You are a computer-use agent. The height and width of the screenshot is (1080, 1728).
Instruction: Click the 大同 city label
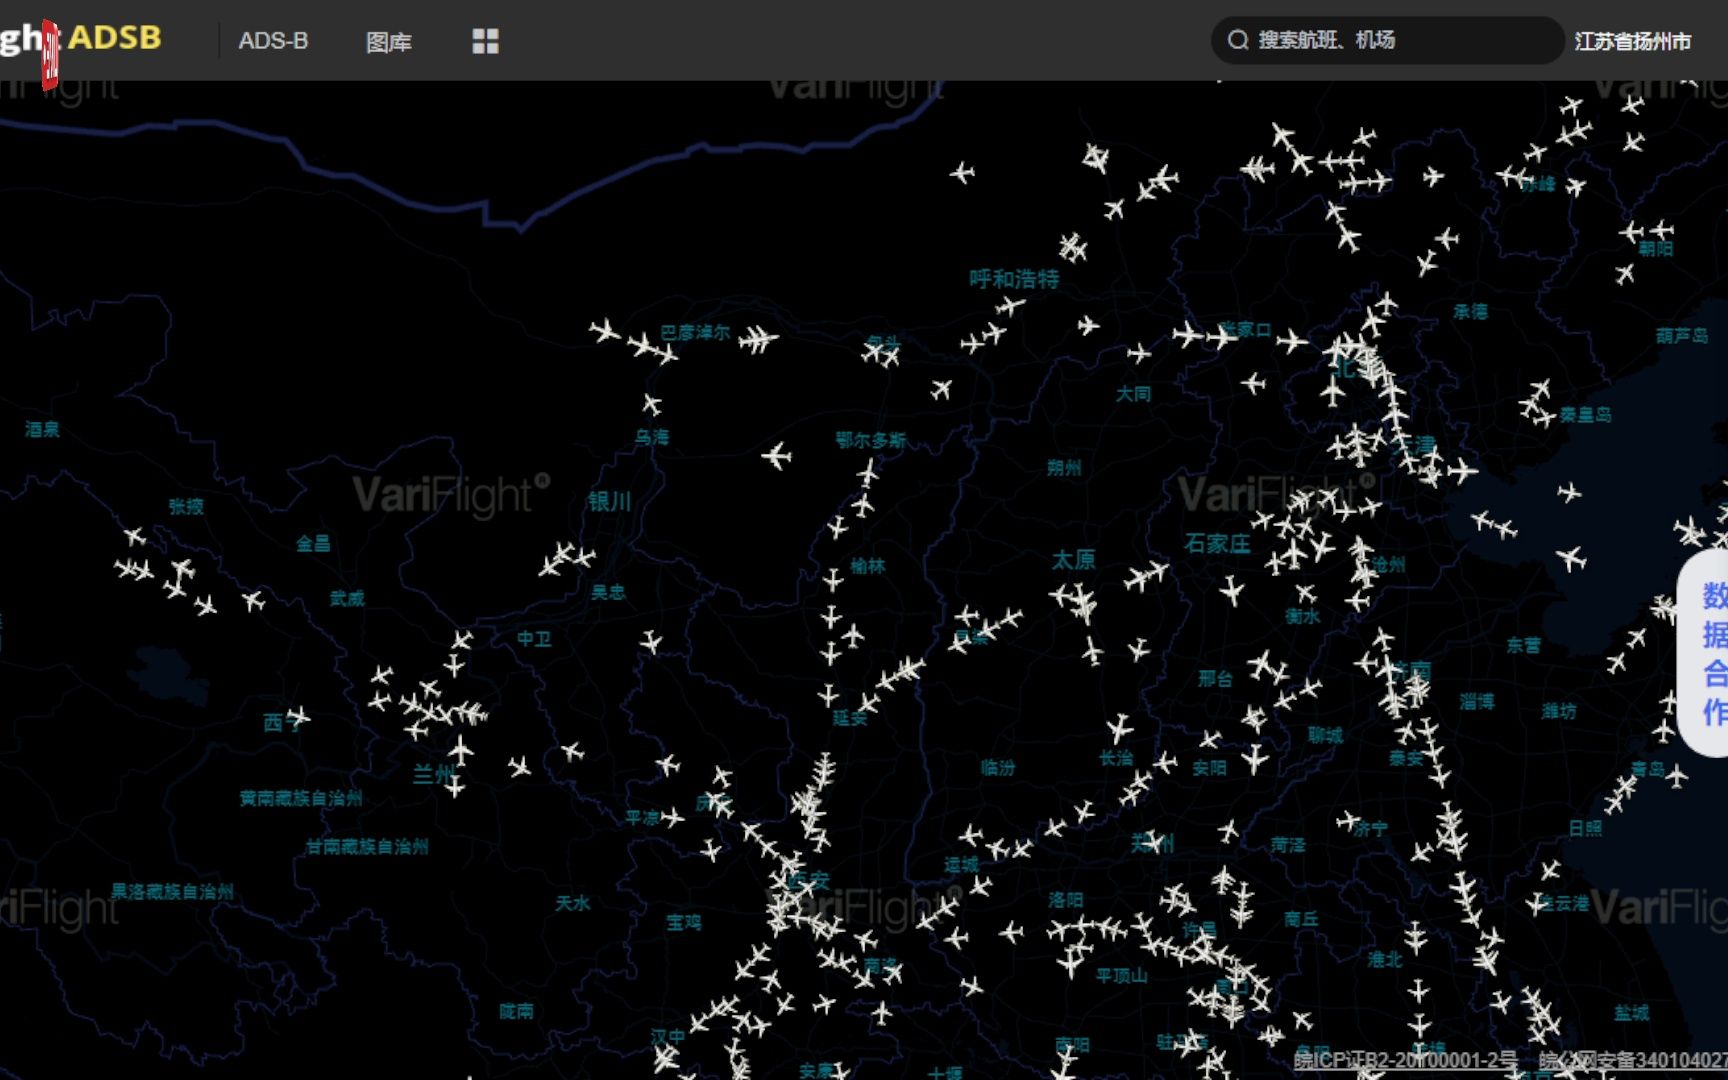(1134, 394)
